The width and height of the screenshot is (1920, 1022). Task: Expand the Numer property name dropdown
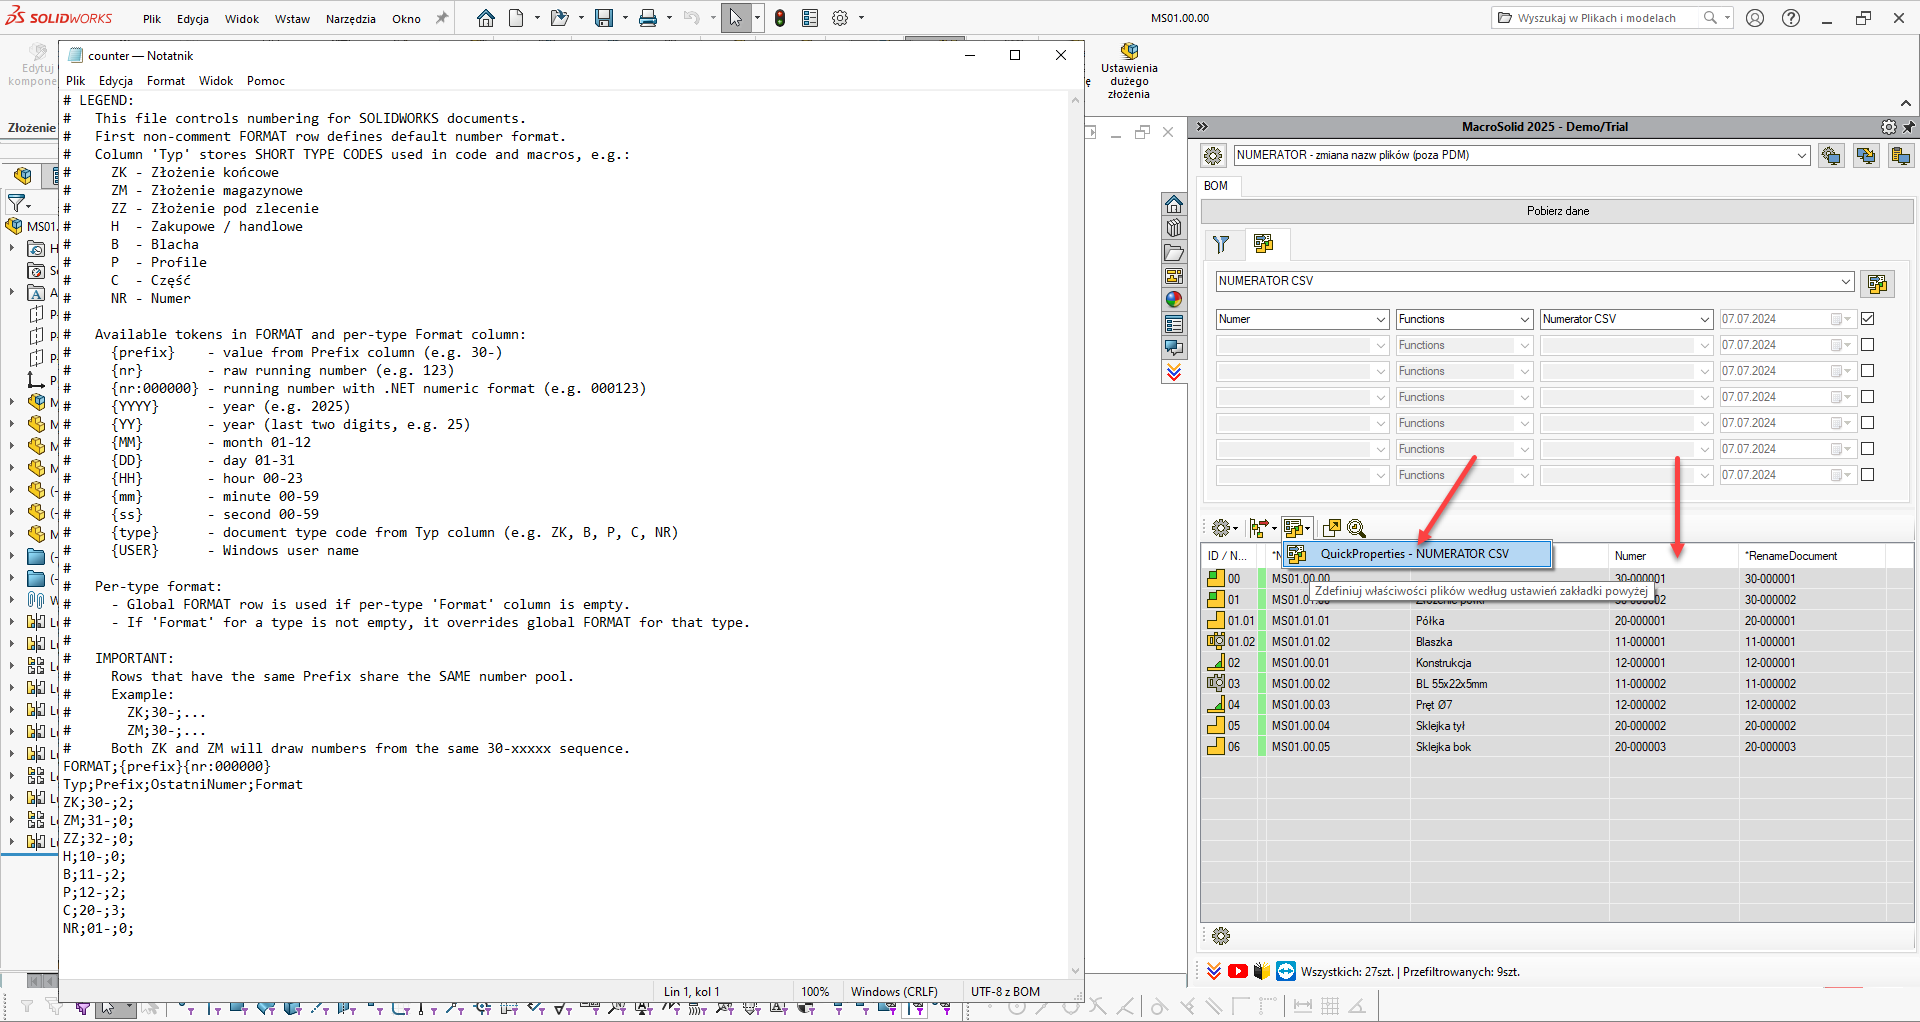[x=1381, y=319]
